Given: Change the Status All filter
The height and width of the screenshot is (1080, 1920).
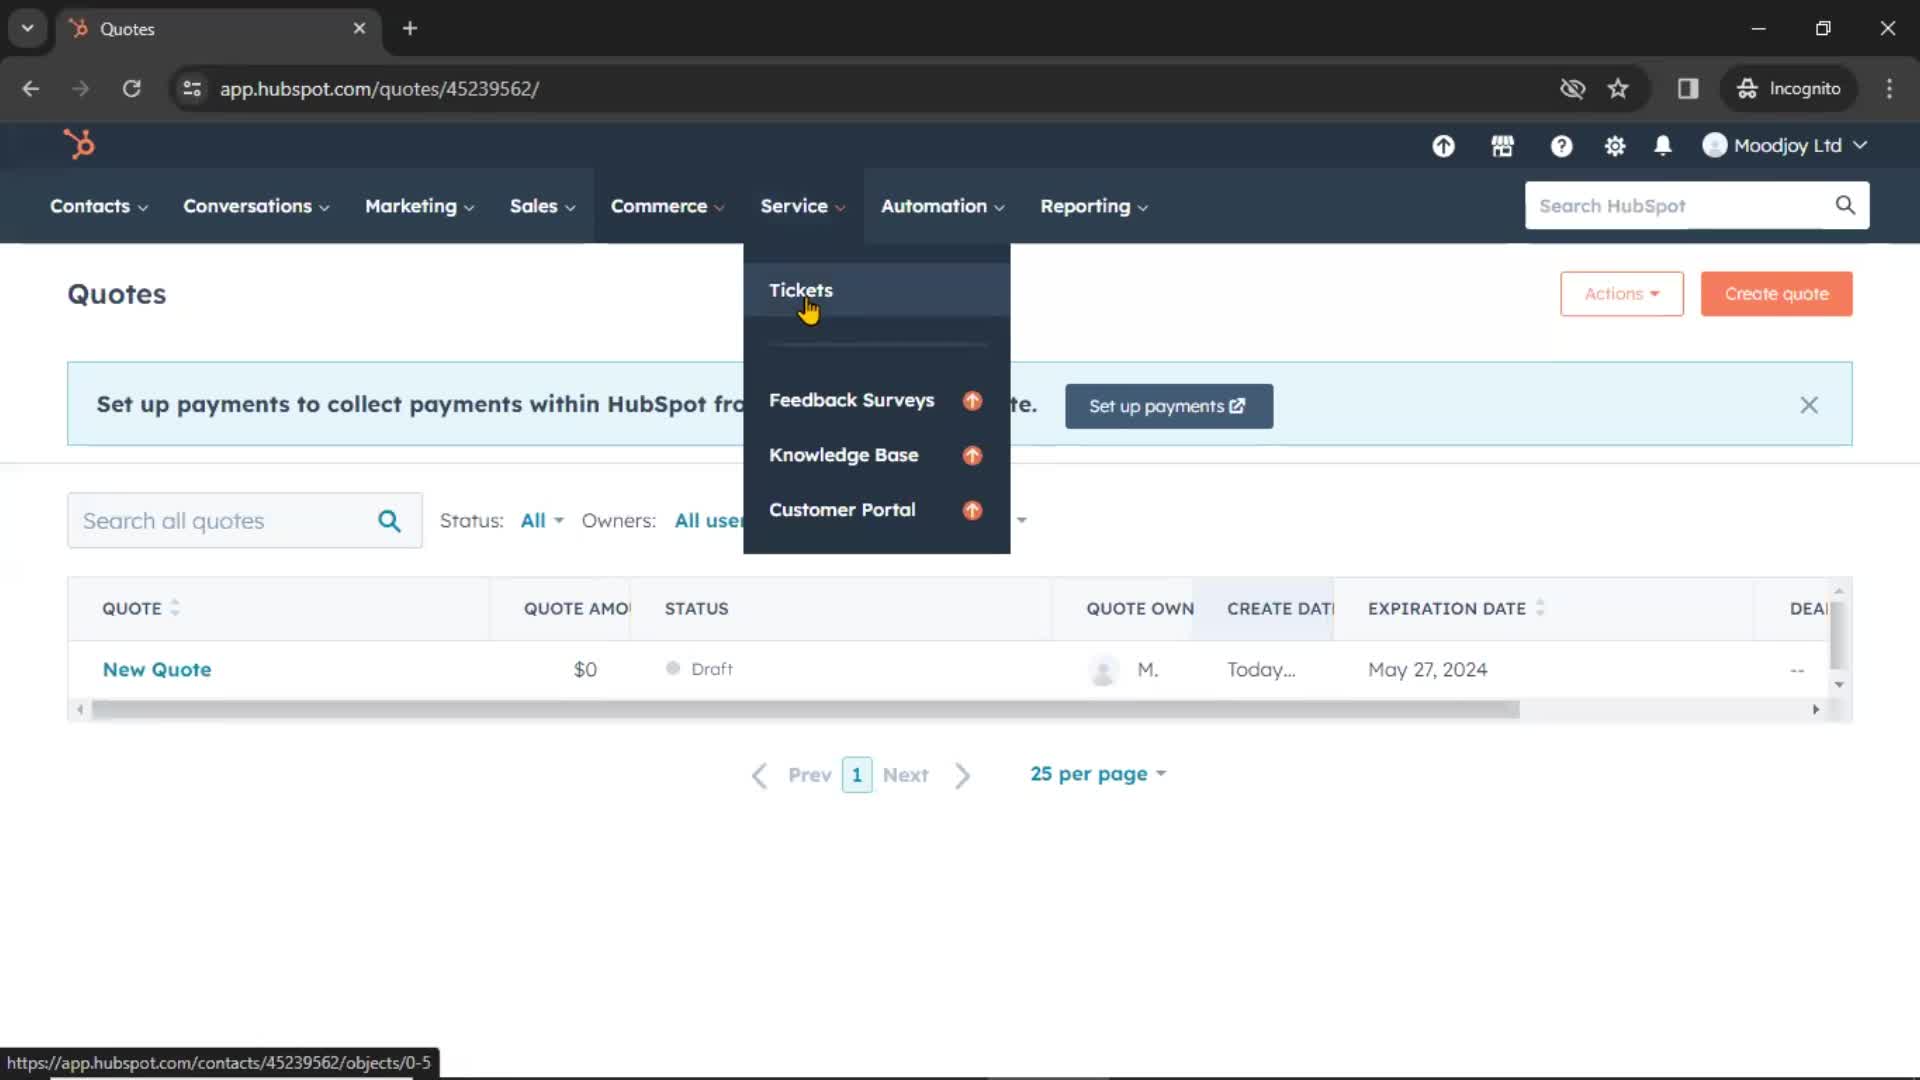Looking at the screenshot, I should 542,521.
